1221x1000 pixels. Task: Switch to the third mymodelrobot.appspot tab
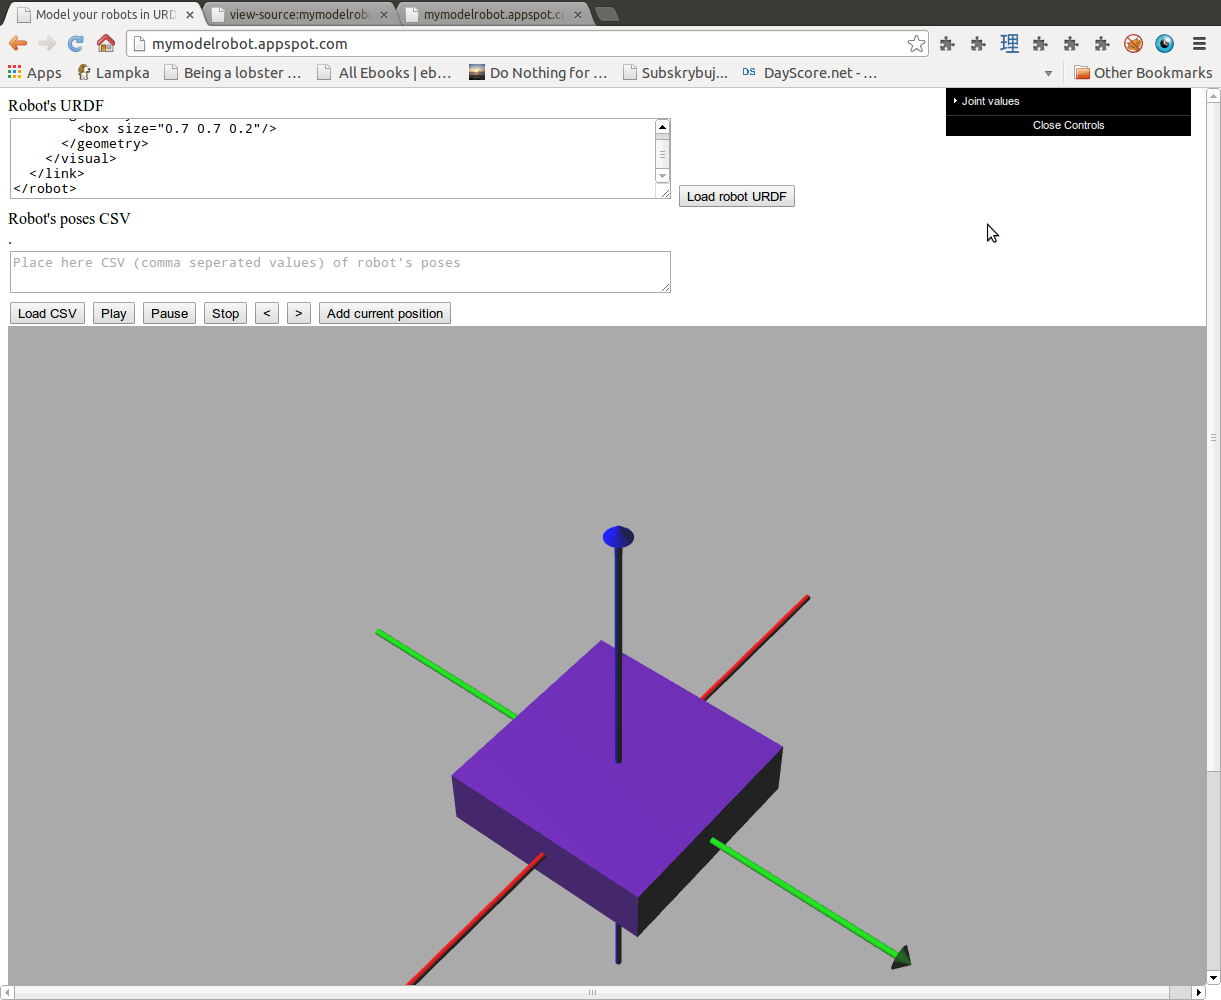(x=493, y=15)
